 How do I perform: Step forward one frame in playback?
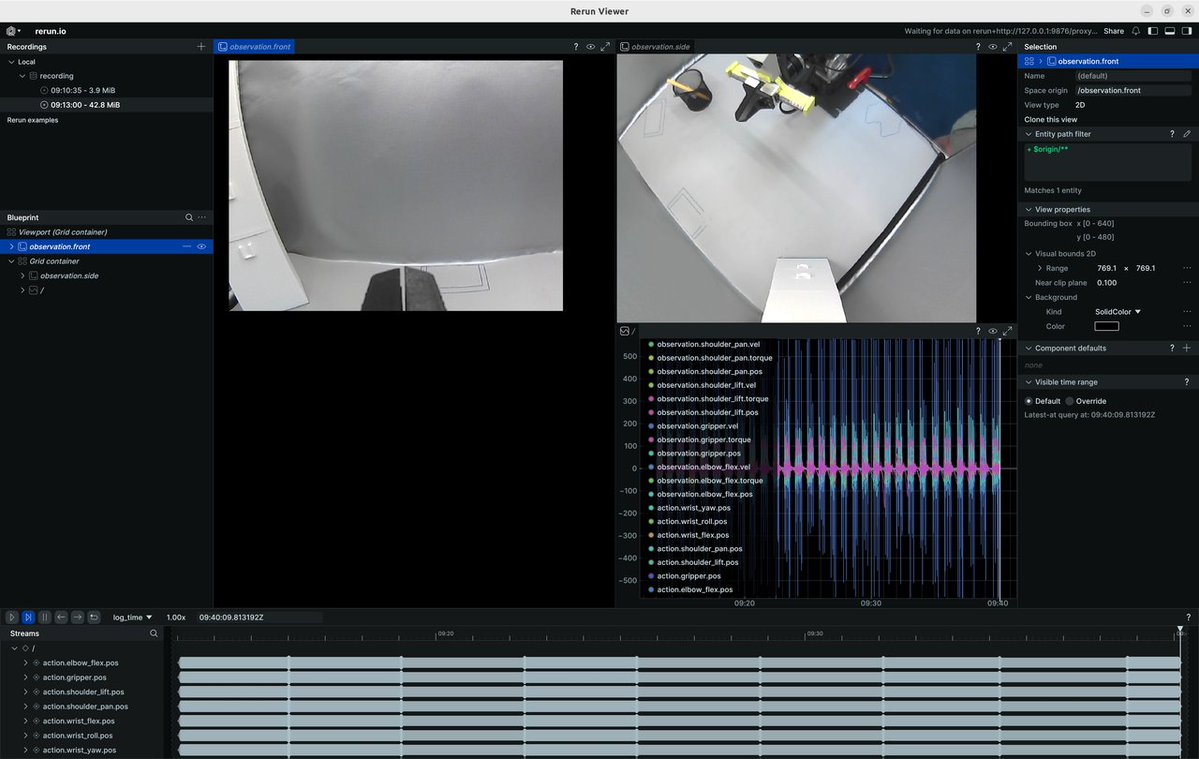[x=77, y=617]
